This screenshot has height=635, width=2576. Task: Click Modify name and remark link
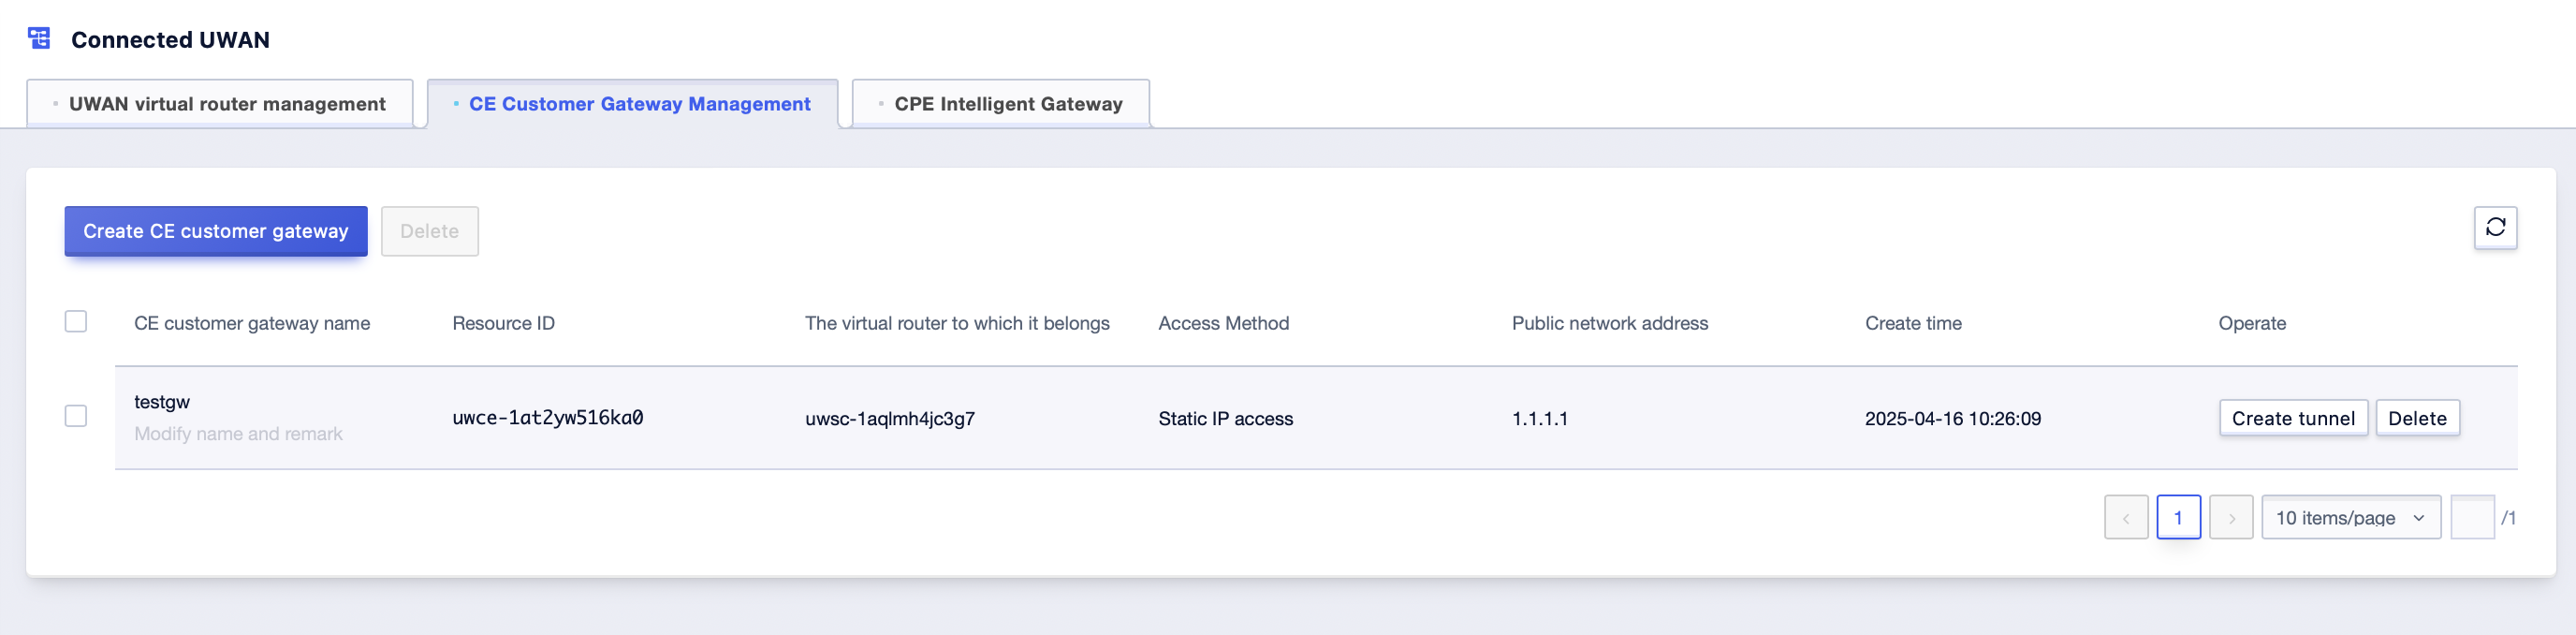pyautogui.click(x=238, y=434)
